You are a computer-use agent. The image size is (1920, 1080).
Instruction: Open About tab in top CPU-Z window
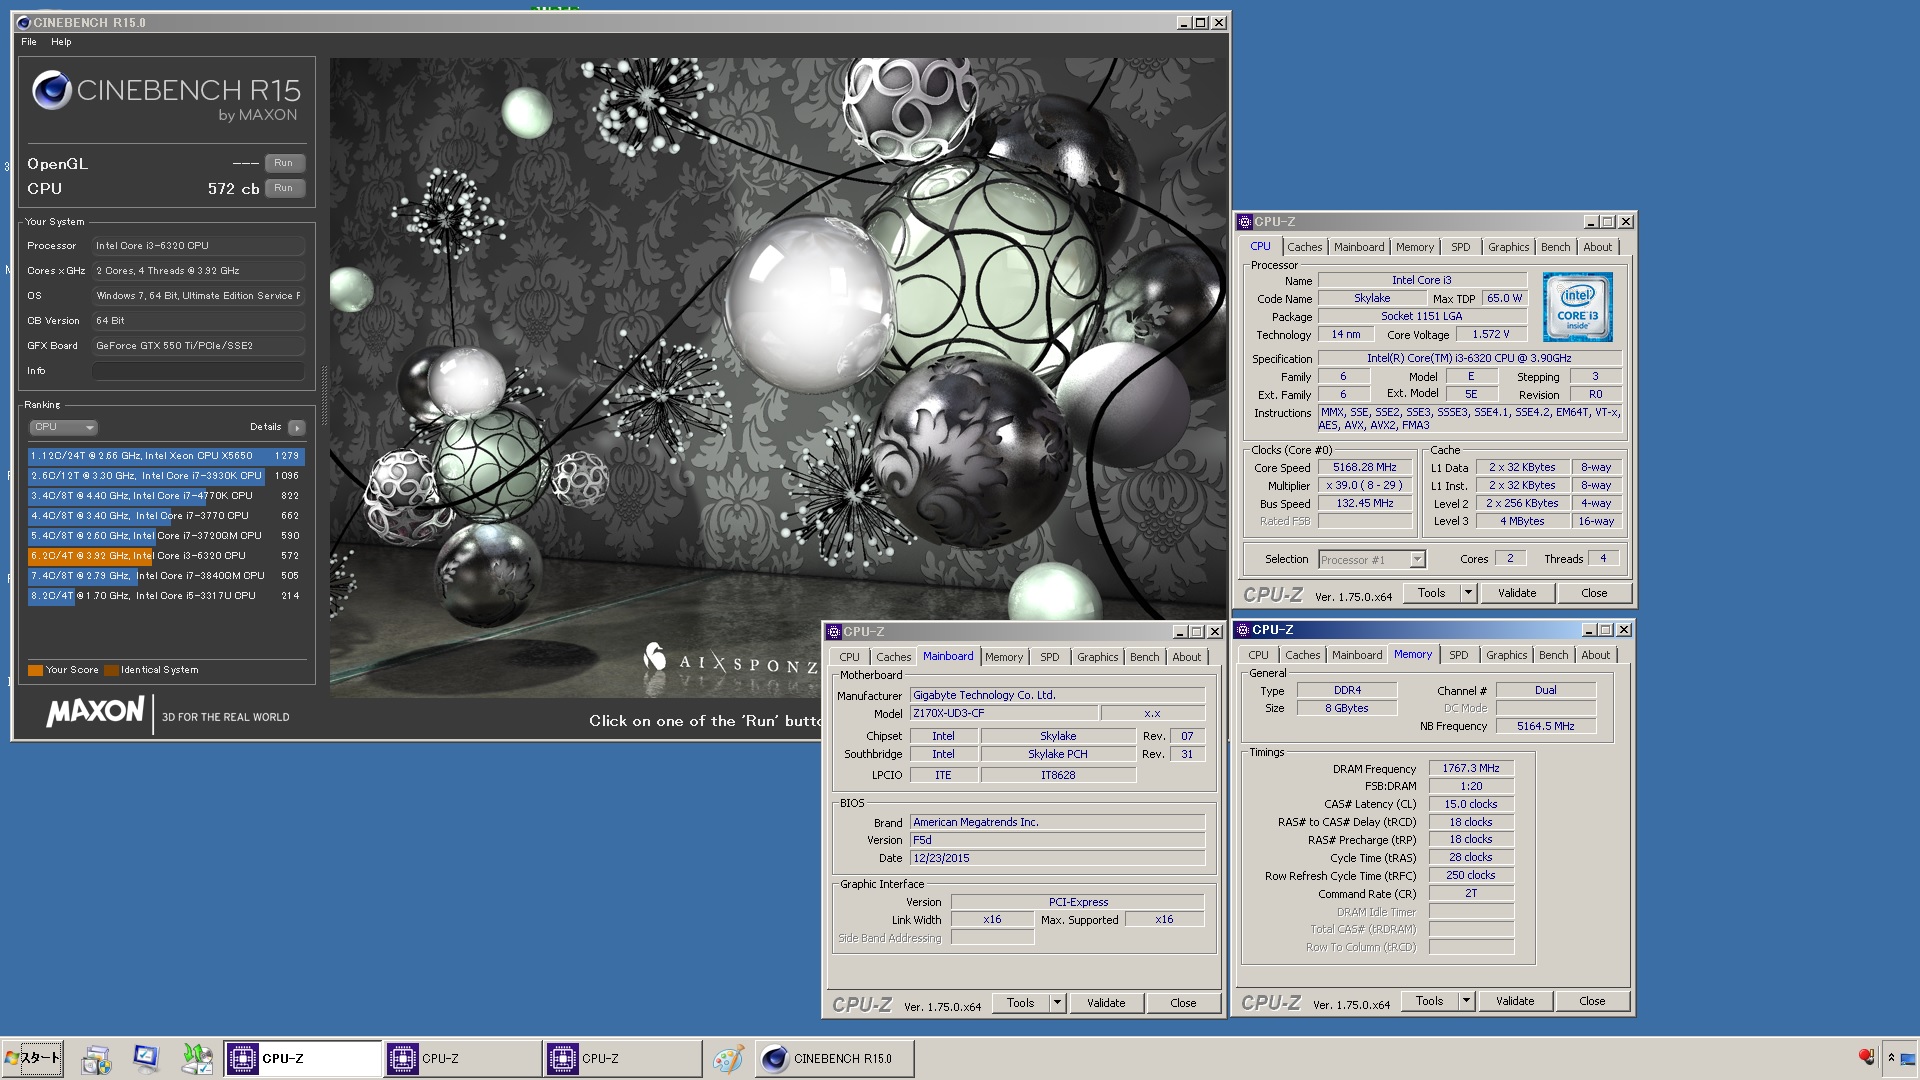(1597, 247)
